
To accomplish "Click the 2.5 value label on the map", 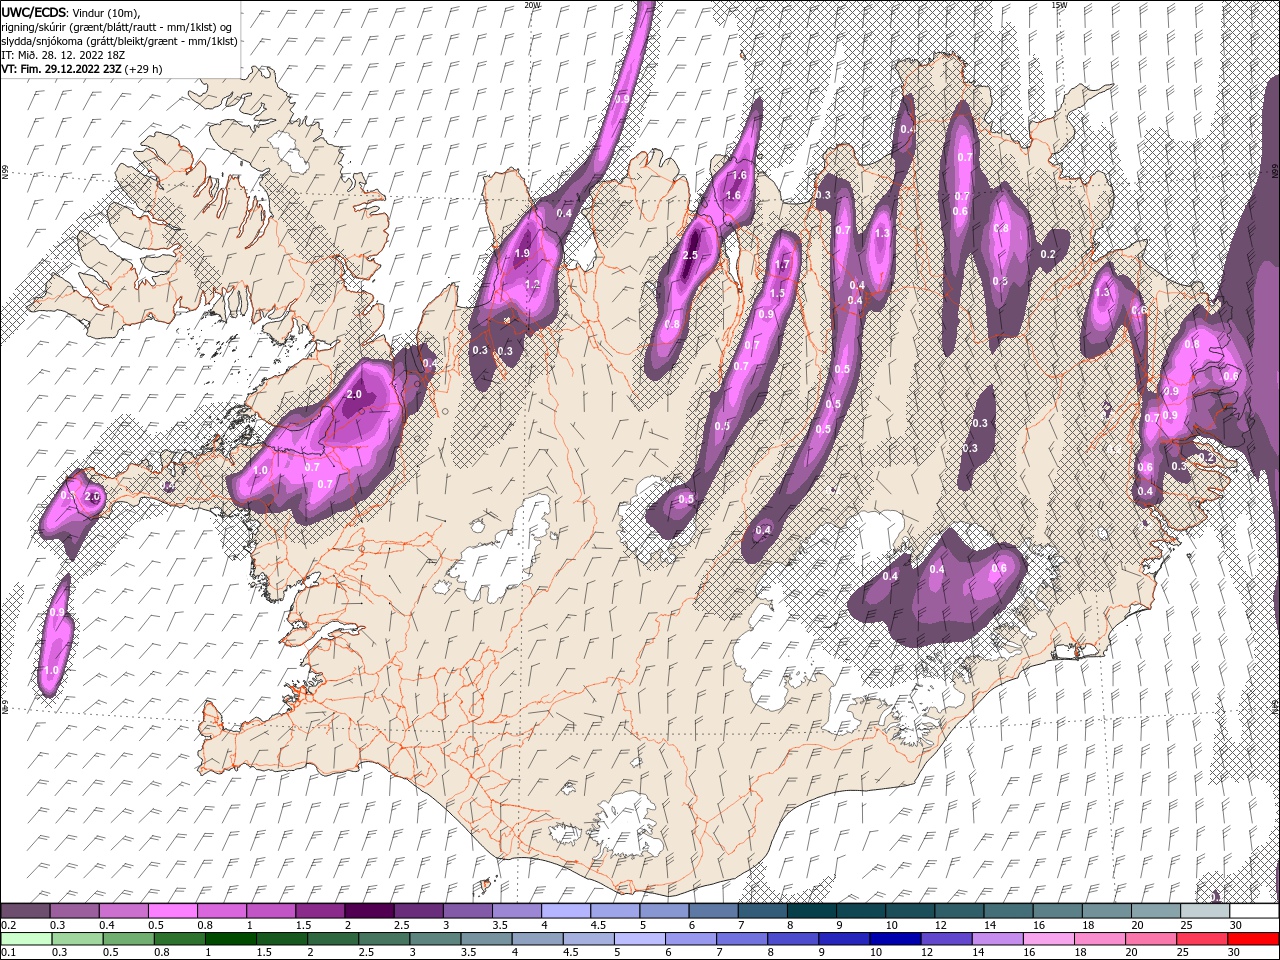I will pyautogui.click(x=690, y=256).
